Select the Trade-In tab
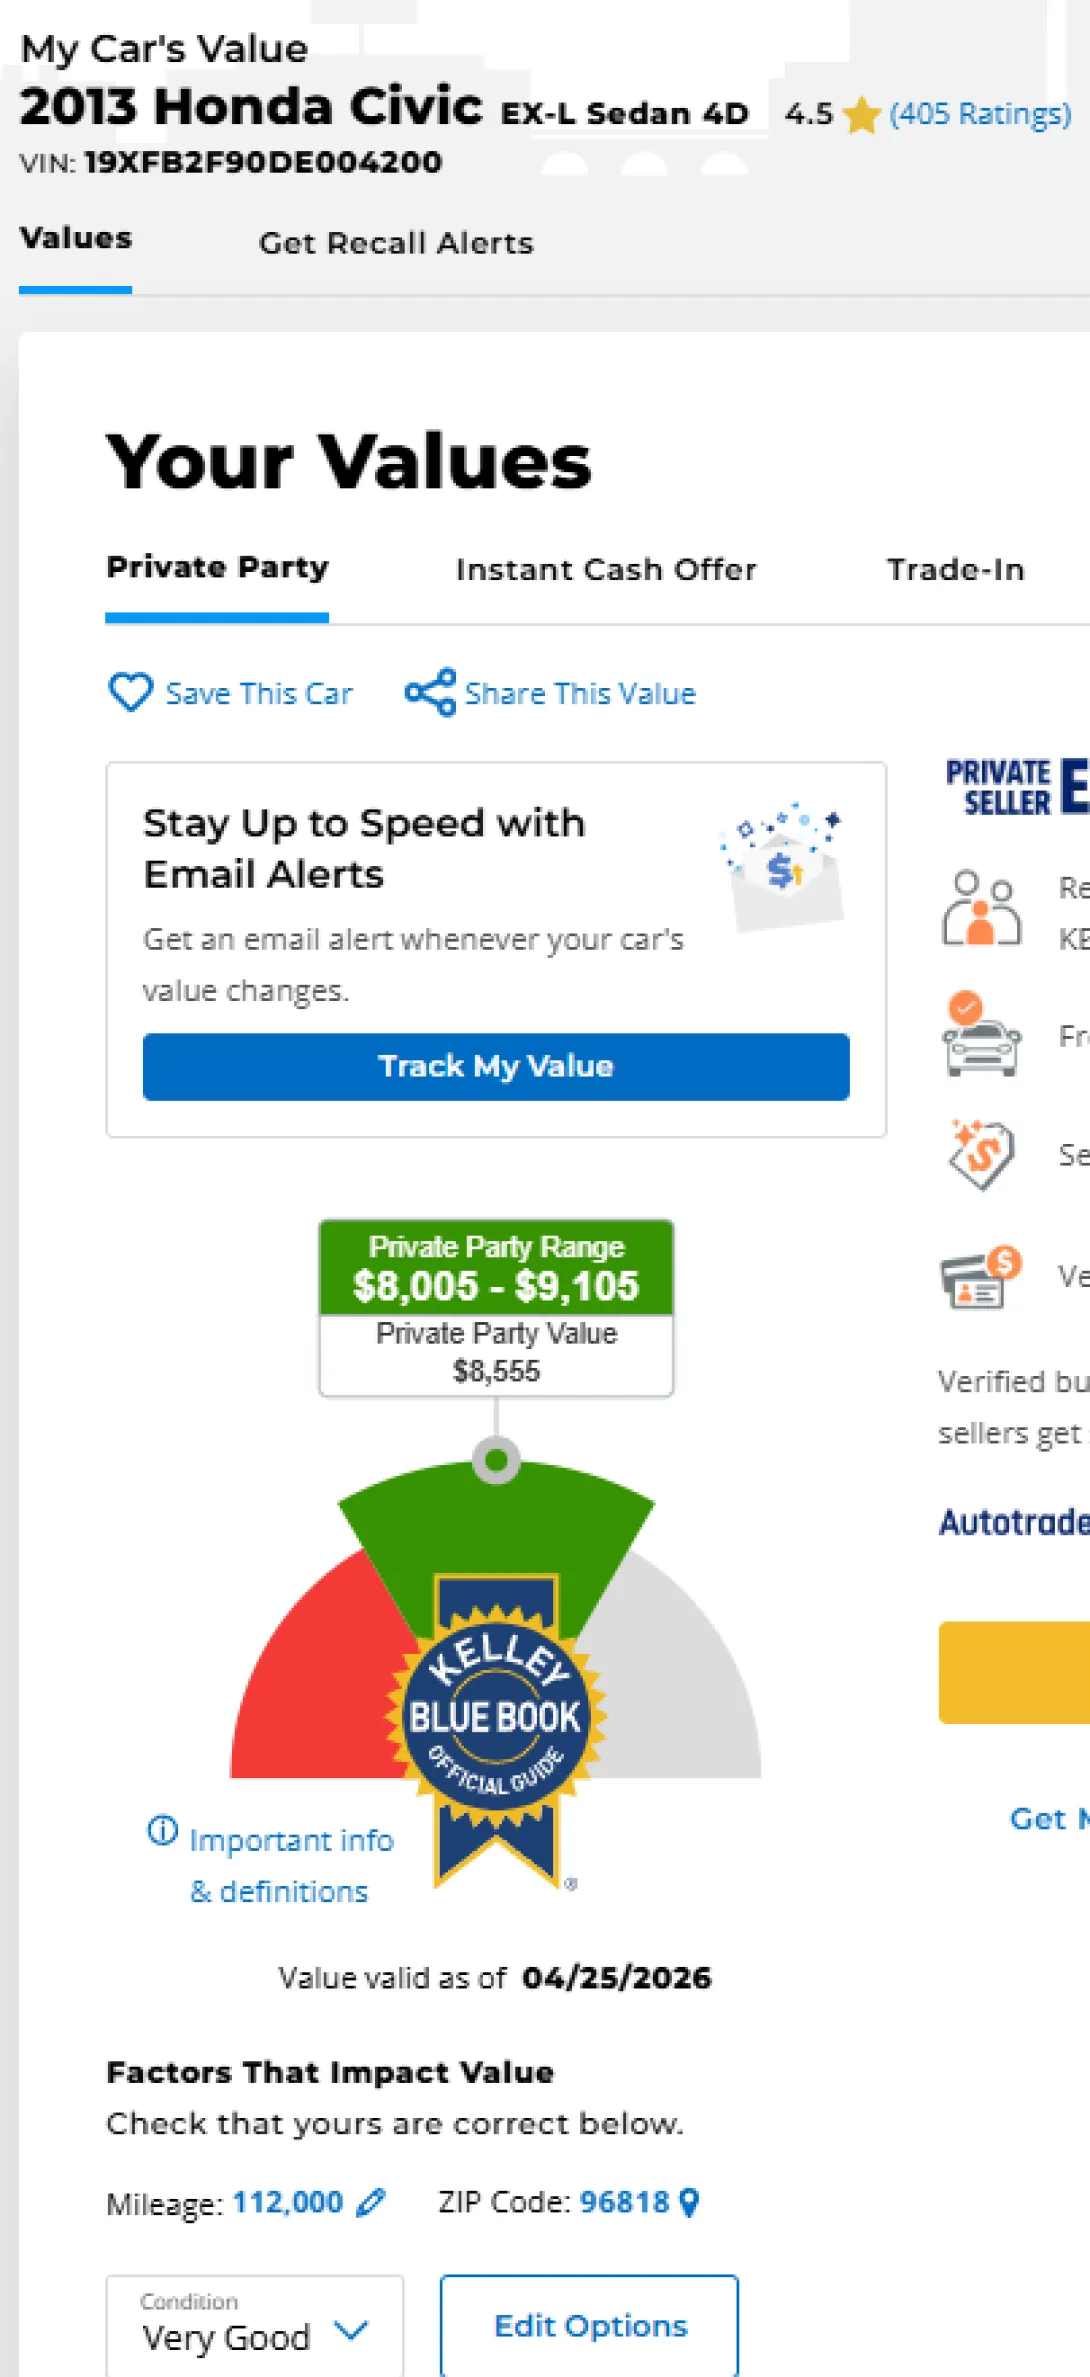The image size is (1090, 2377). (x=955, y=570)
